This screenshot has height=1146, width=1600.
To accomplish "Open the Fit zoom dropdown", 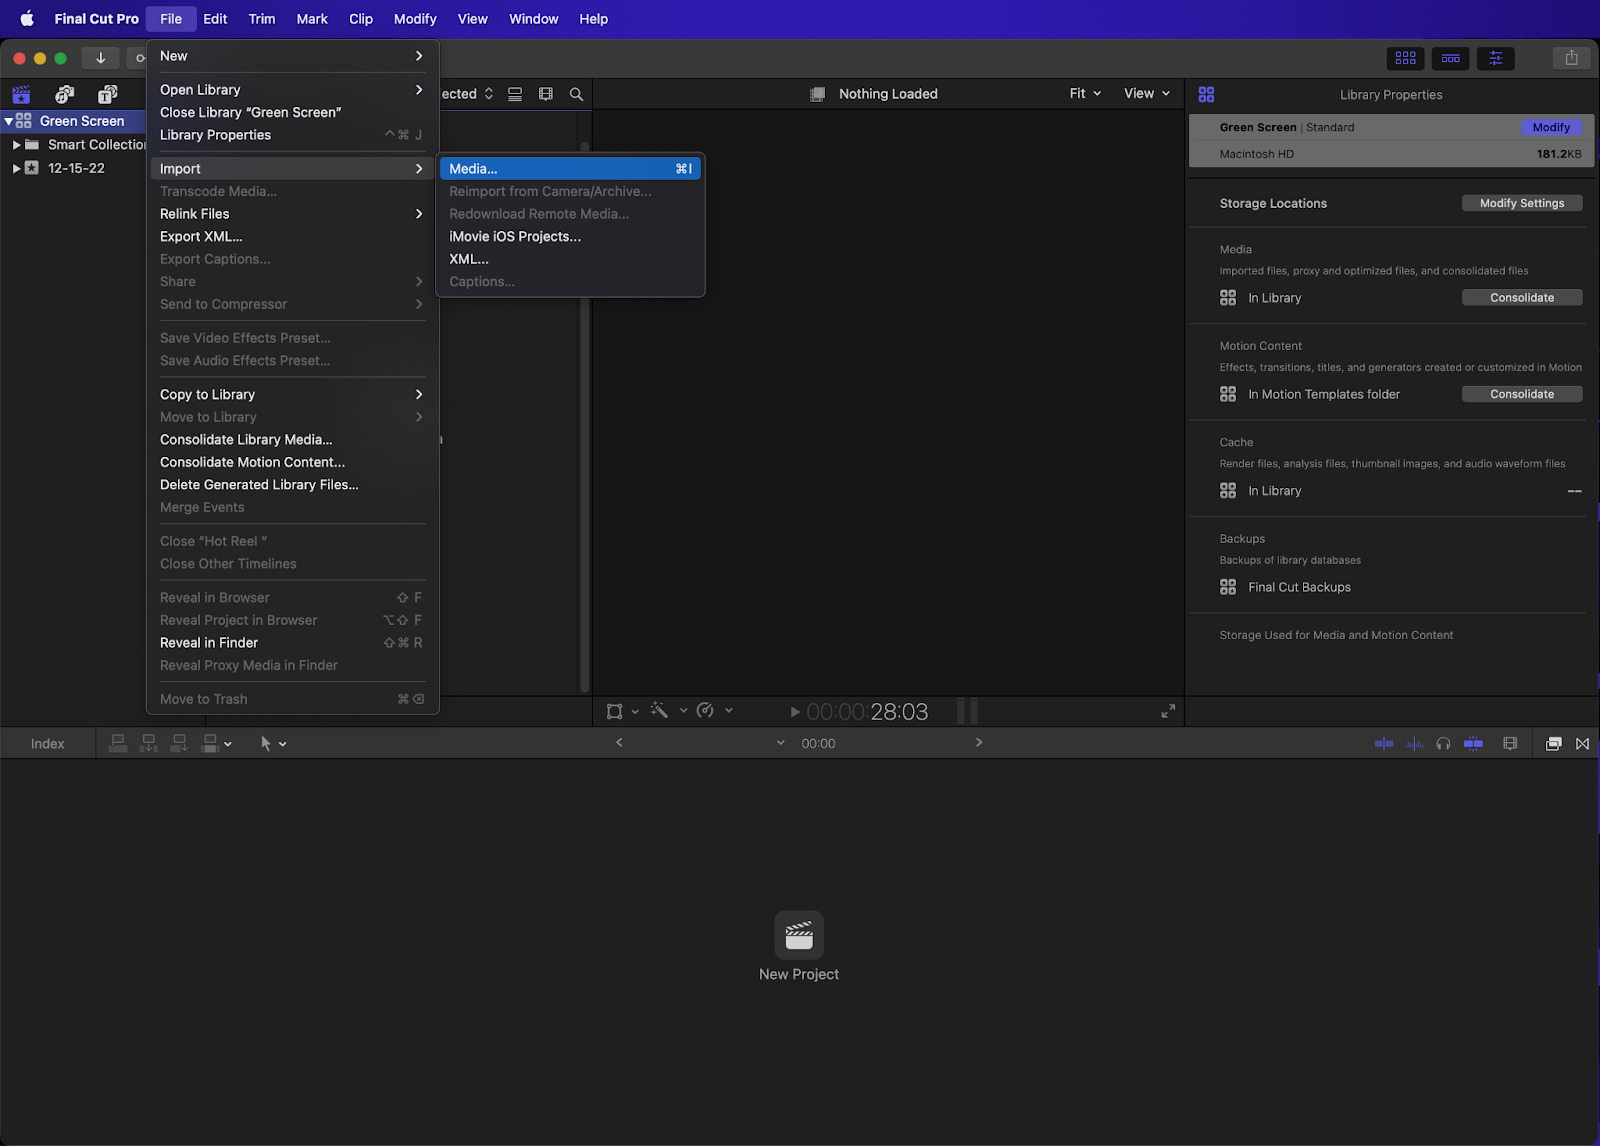I will click(1085, 93).
